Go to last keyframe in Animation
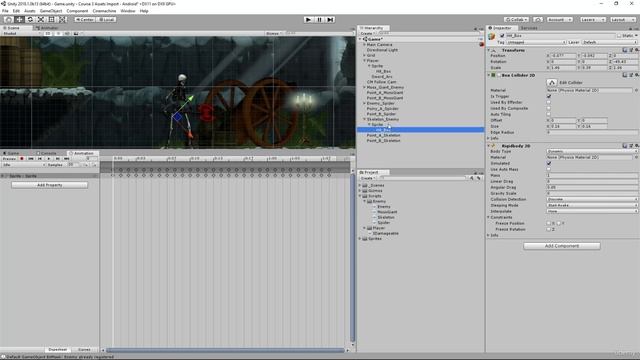 pyautogui.click(x=67, y=158)
